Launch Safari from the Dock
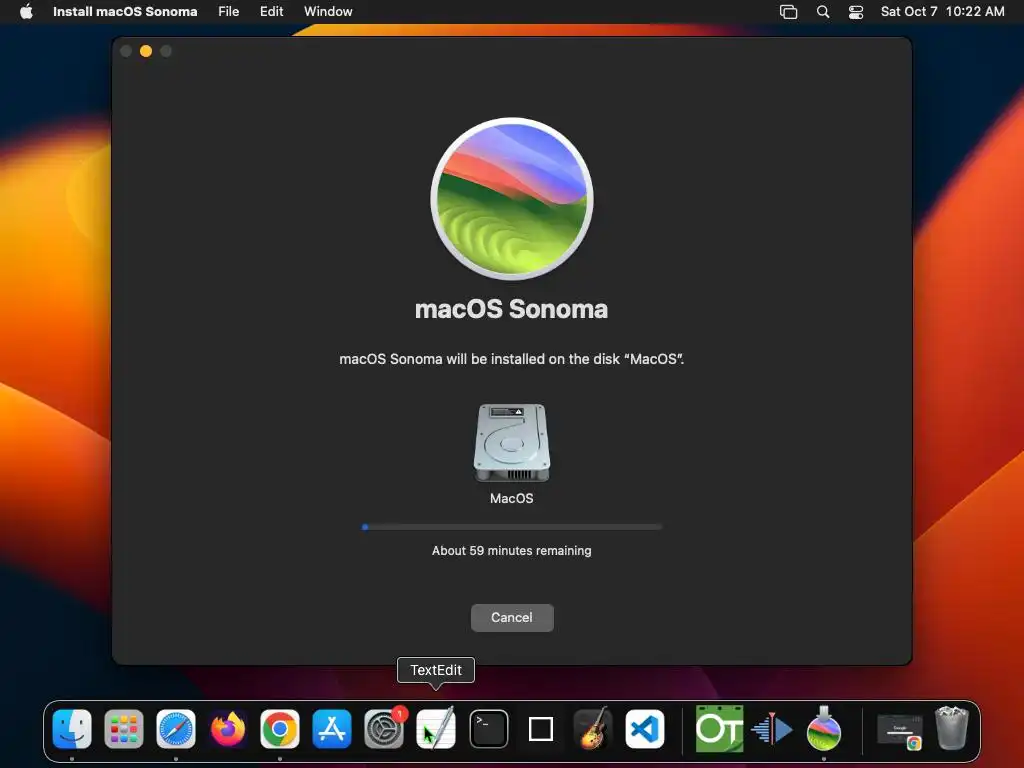 click(x=176, y=728)
